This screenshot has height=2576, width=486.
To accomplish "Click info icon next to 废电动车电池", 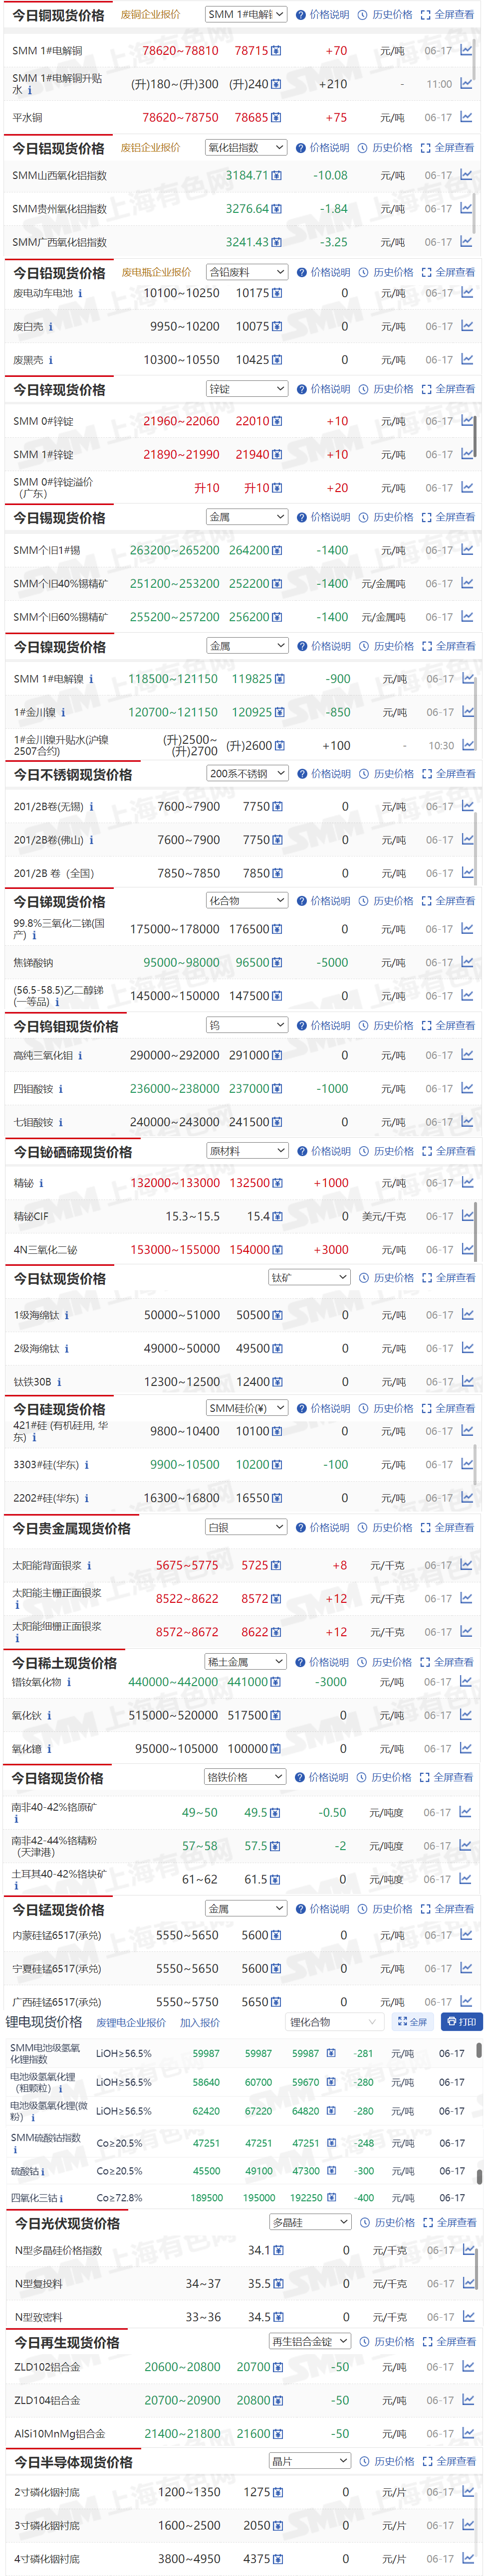I will tap(80, 293).
